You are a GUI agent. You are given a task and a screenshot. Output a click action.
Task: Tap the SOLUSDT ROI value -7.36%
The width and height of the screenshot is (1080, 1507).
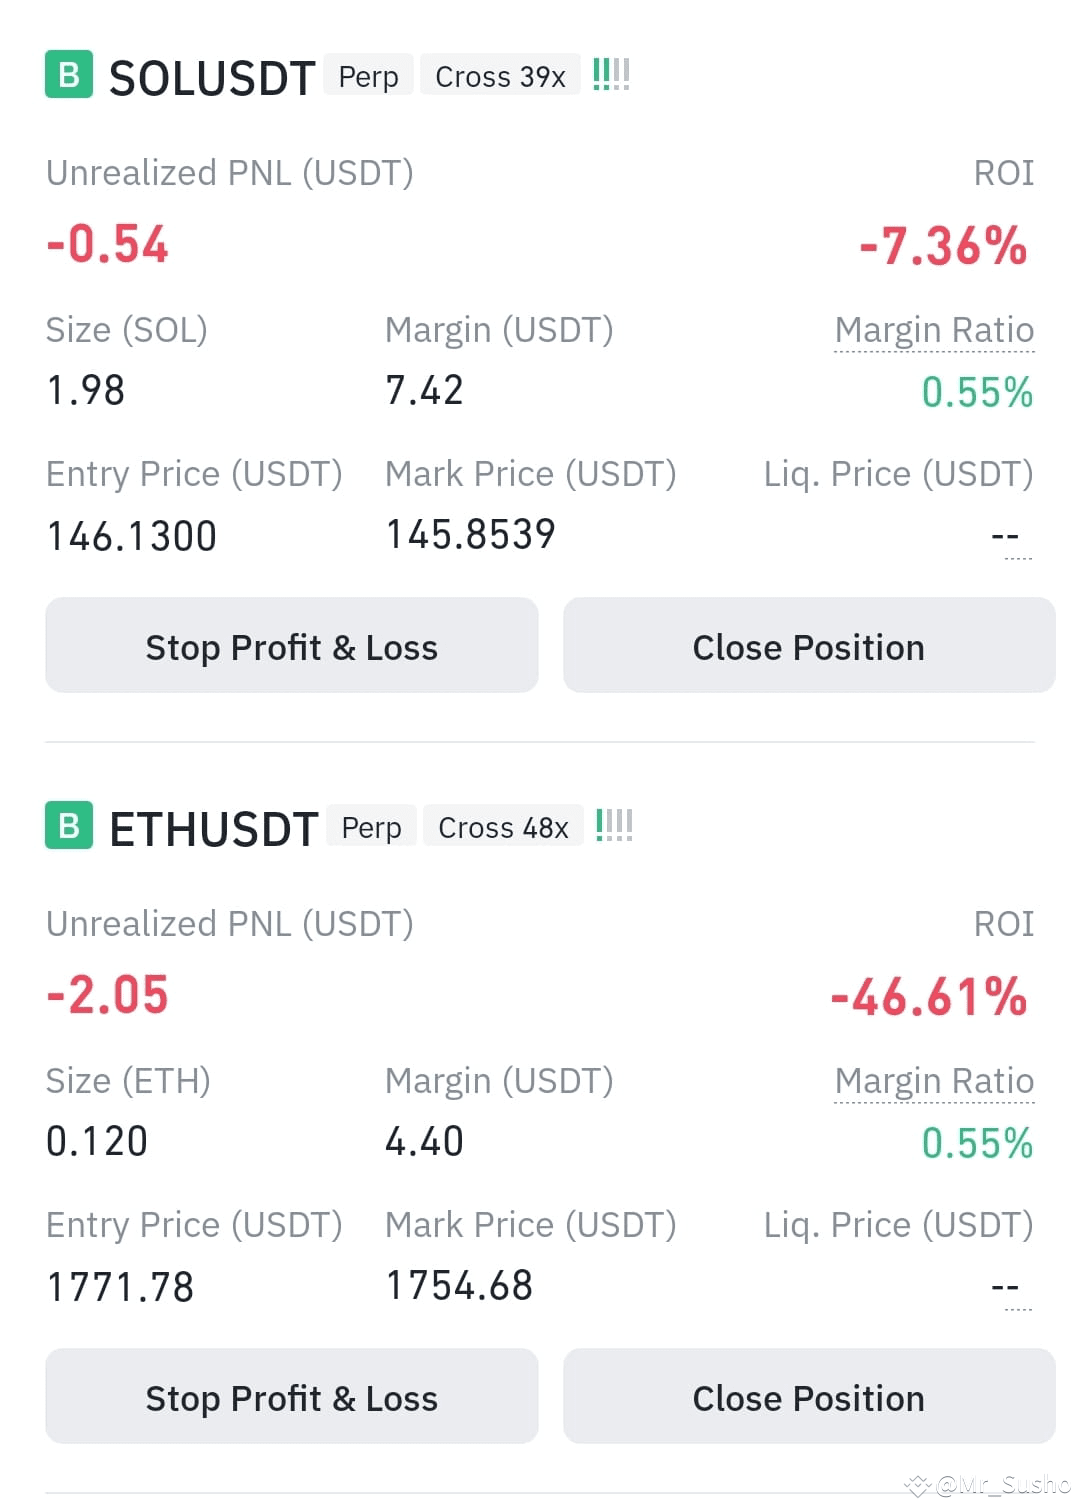pos(943,246)
